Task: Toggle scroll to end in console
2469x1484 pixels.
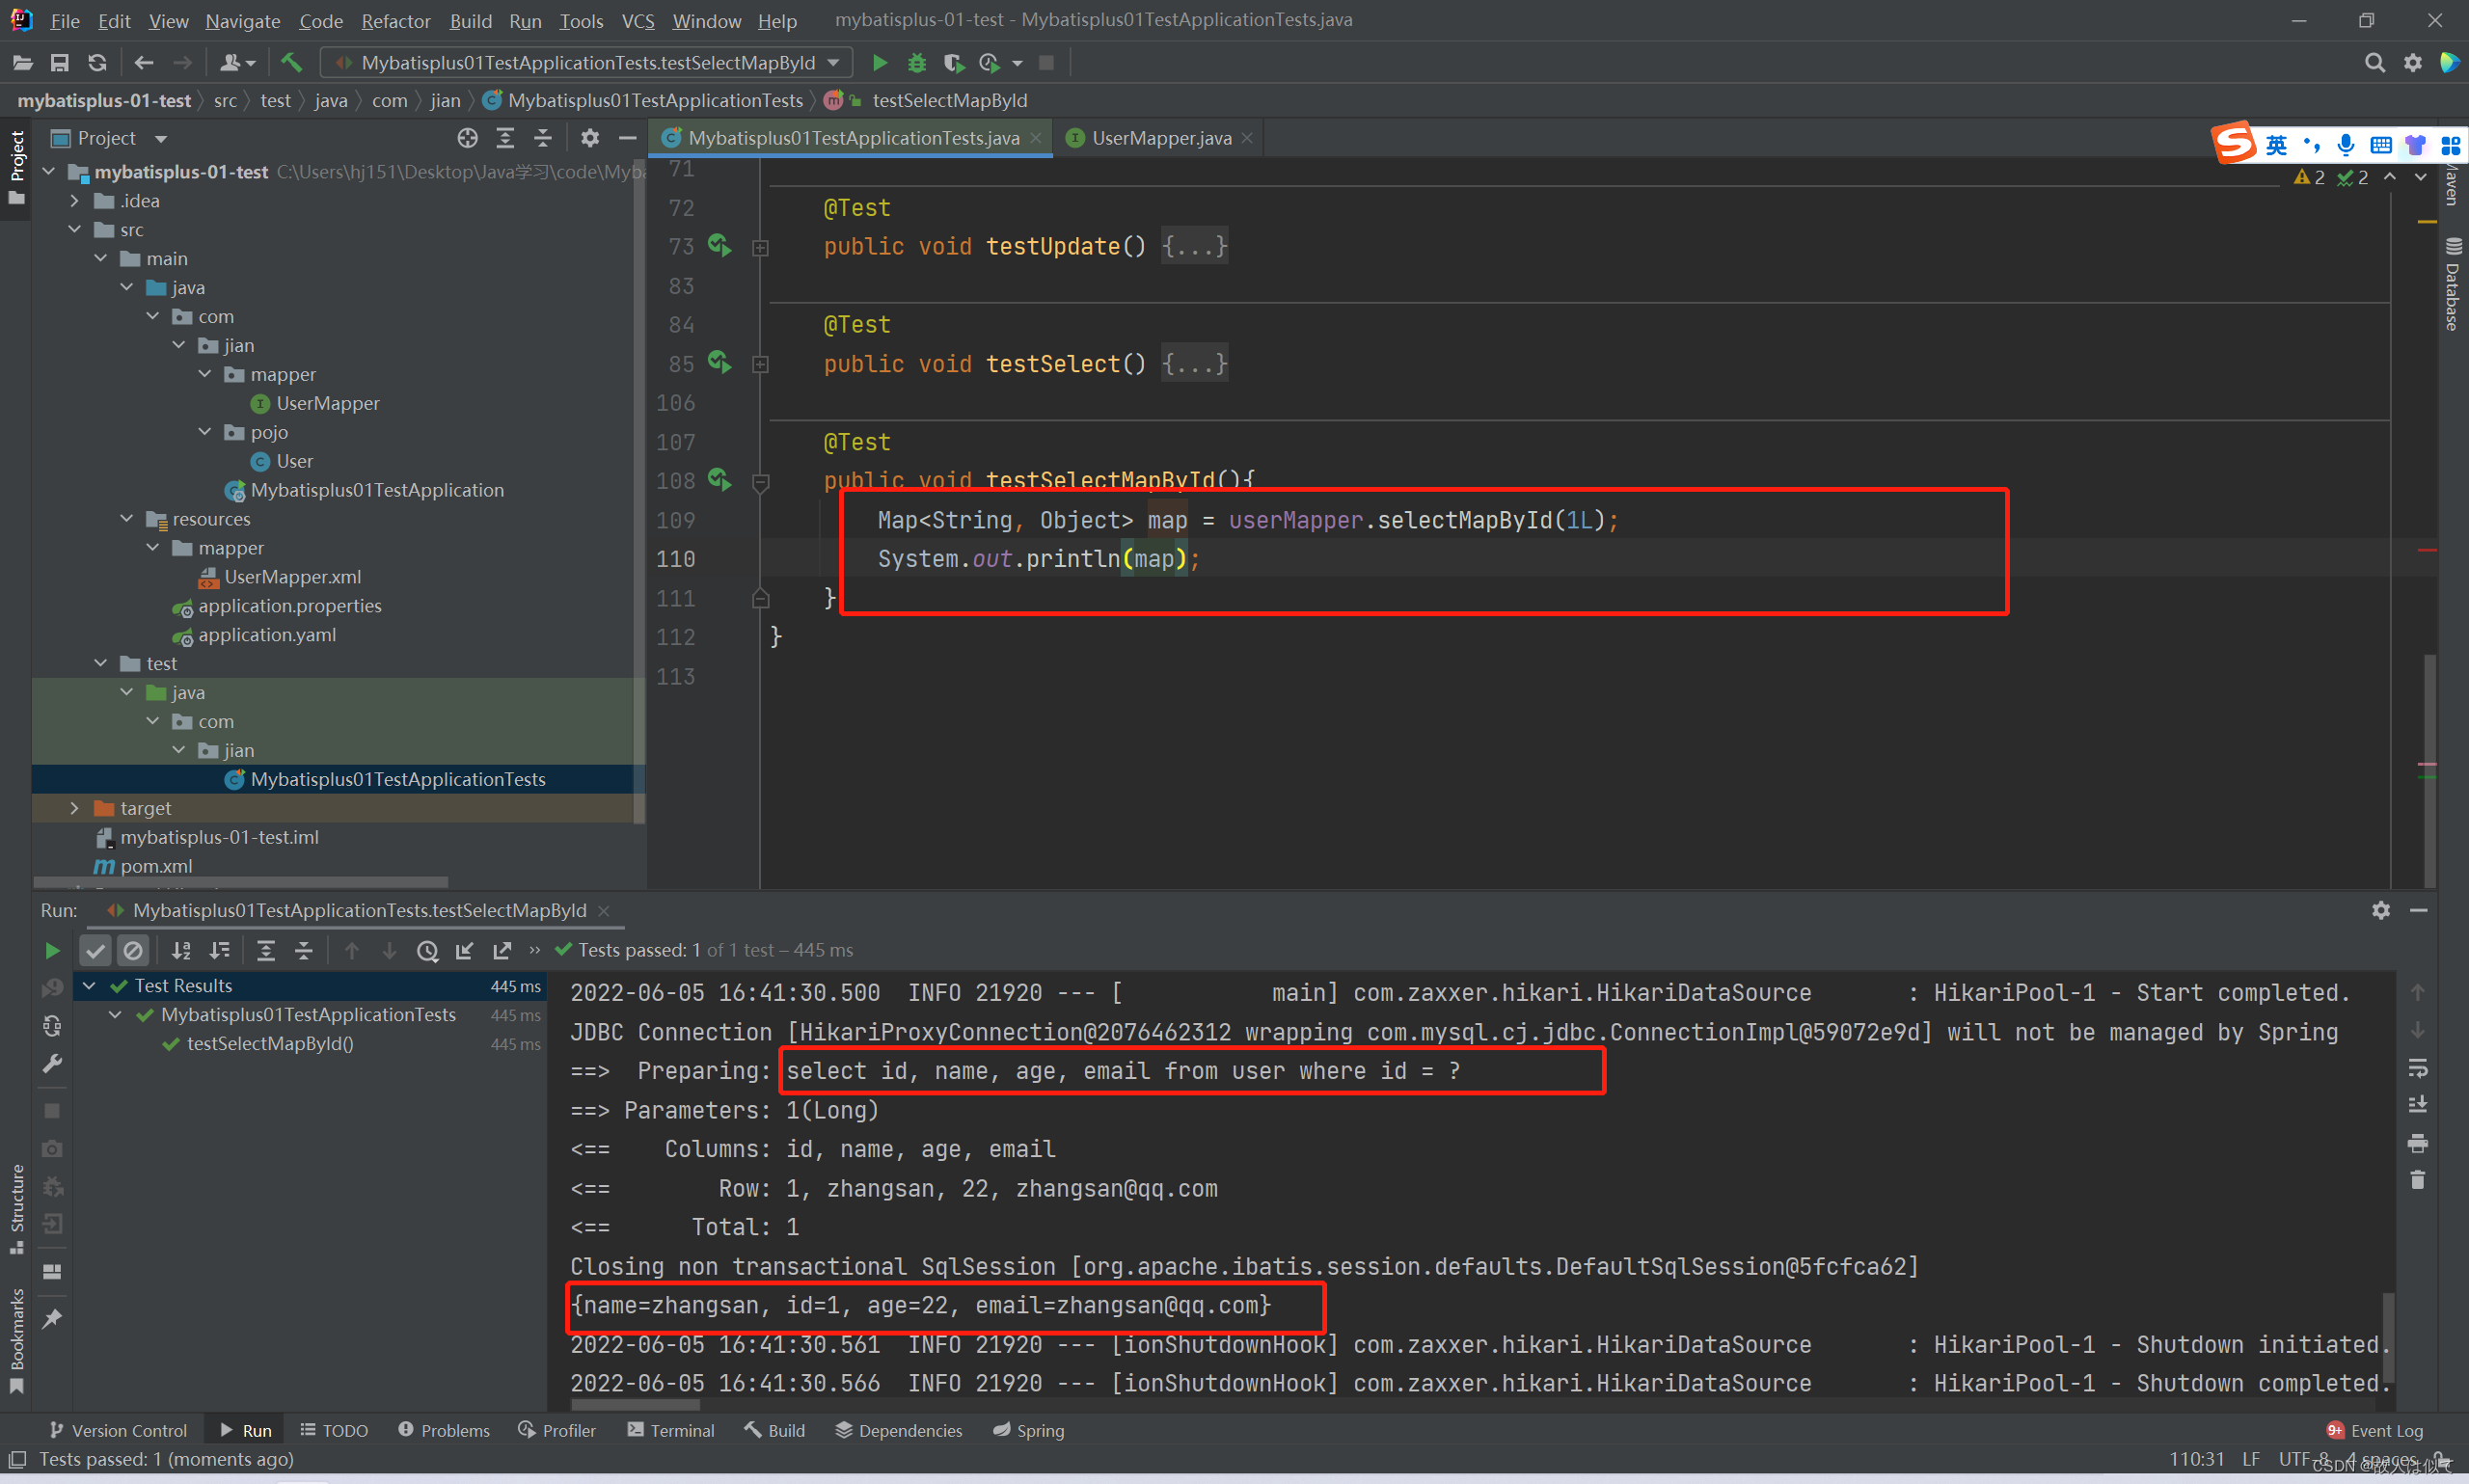Action: point(2417,1105)
